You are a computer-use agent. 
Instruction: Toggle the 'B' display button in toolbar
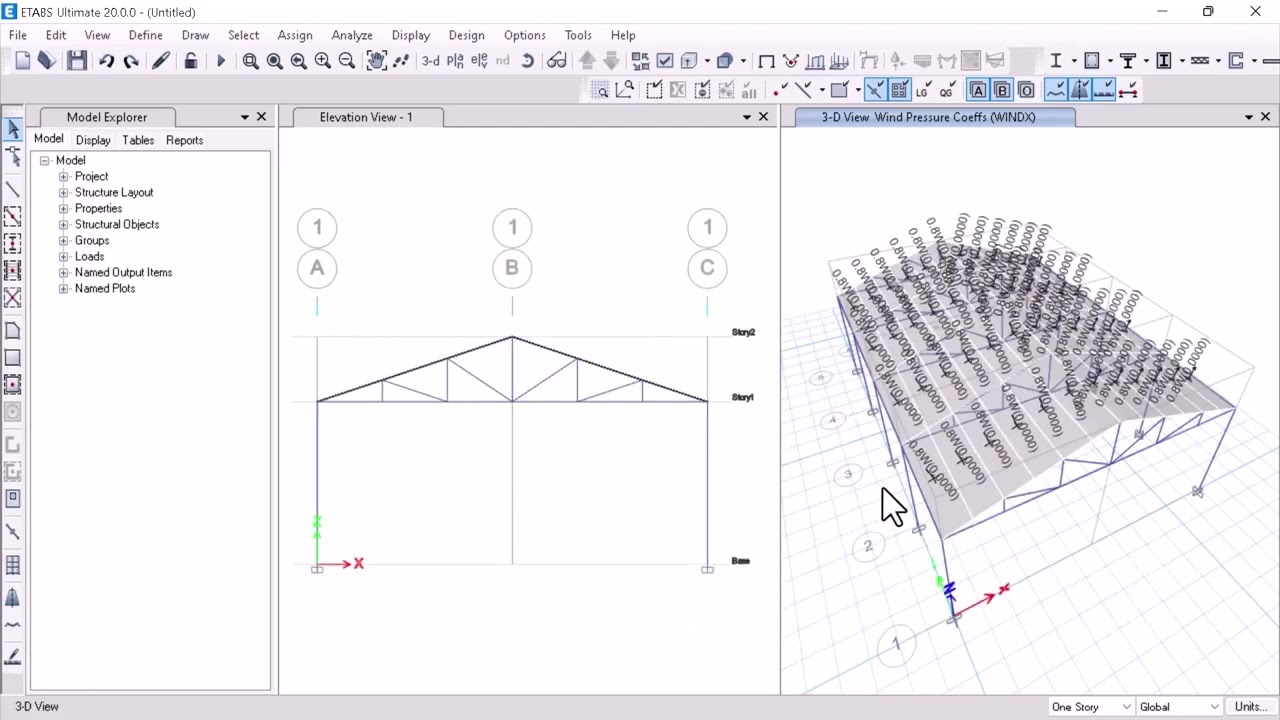point(1002,91)
